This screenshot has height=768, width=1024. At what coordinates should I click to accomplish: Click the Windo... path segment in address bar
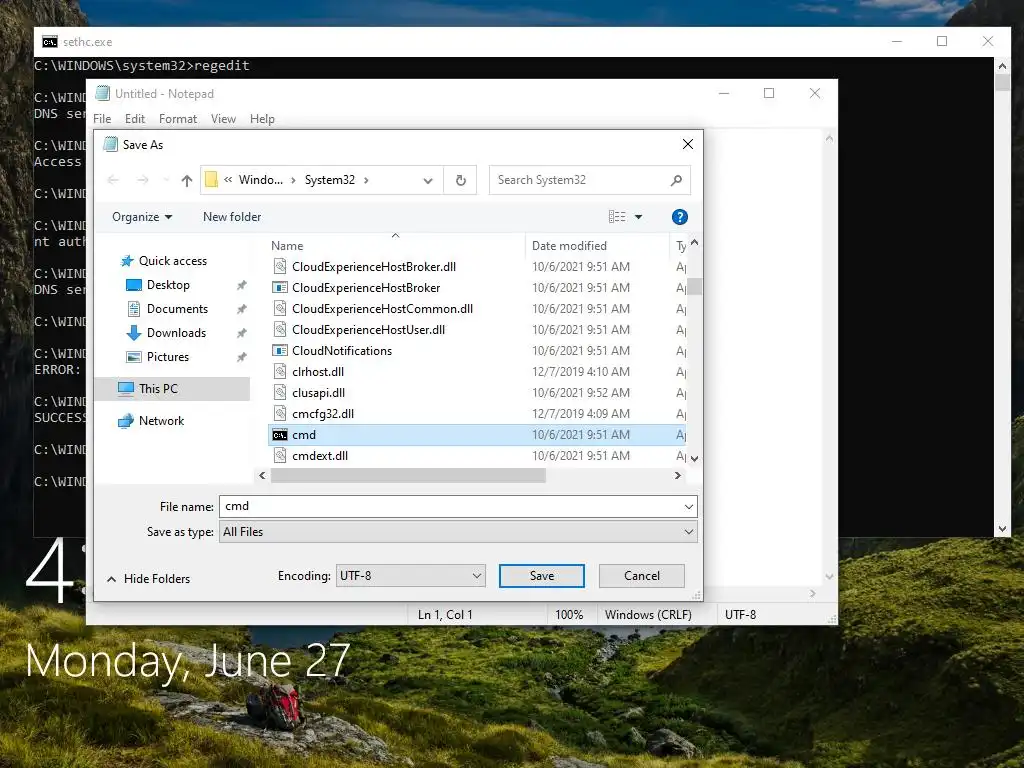point(261,180)
